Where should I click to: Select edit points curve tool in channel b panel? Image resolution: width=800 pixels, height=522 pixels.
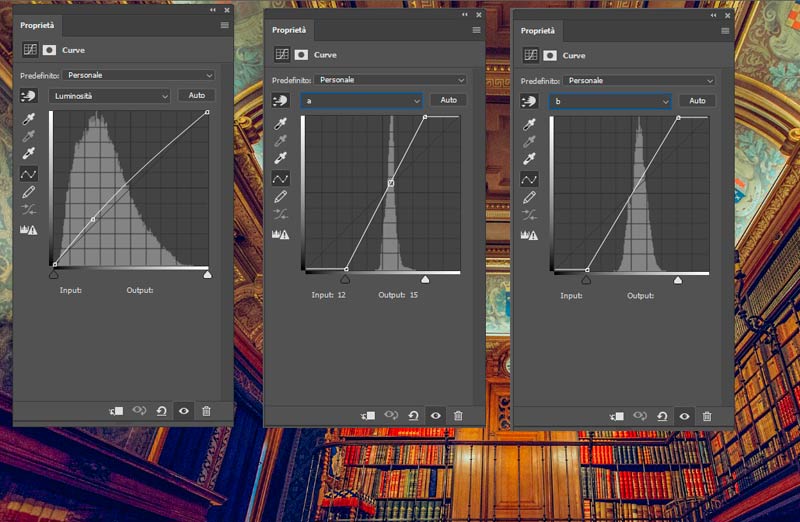(x=529, y=180)
